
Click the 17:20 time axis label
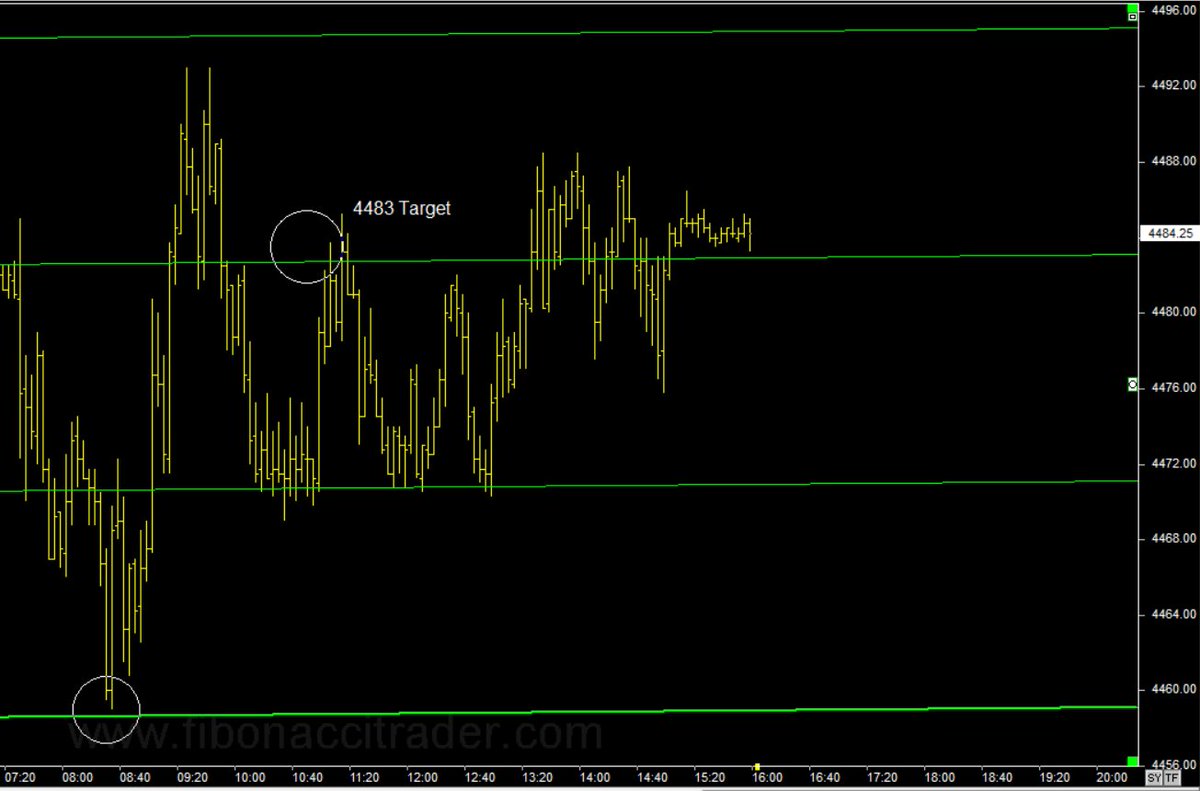tap(882, 778)
